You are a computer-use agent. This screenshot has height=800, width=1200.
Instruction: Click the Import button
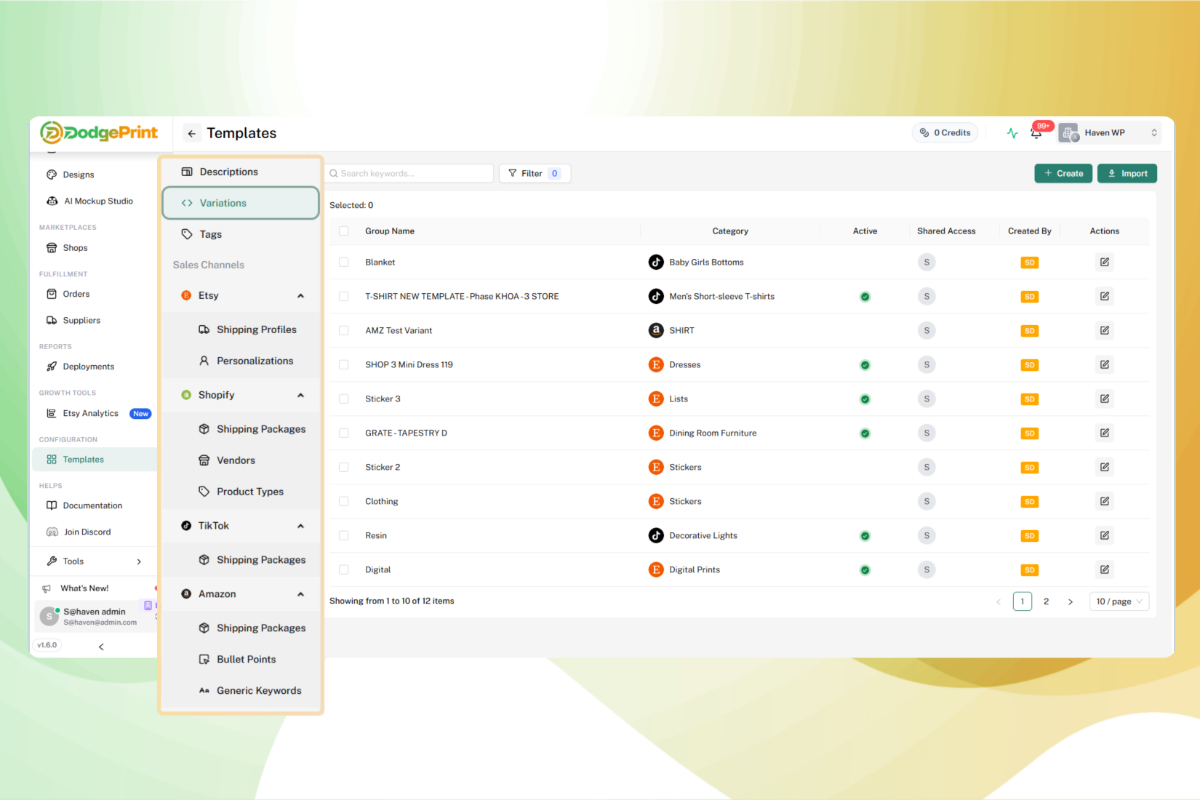tap(1127, 173)
